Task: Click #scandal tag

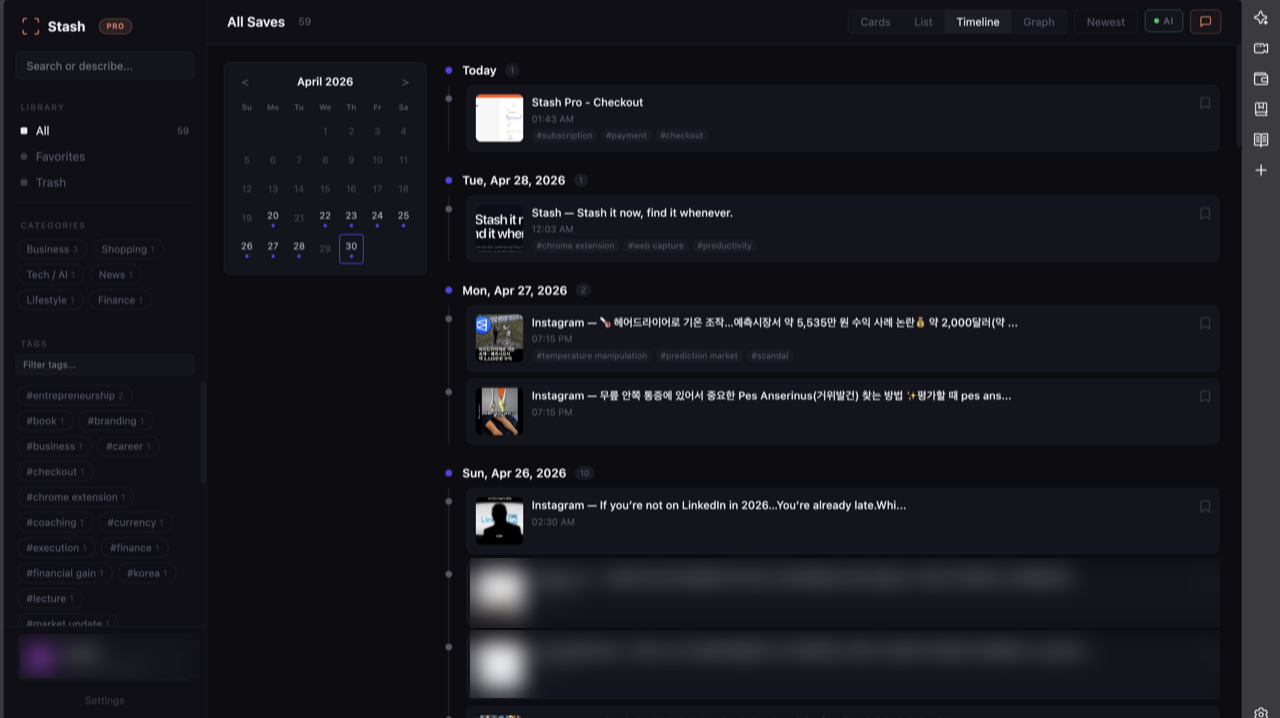Action: (770, 355)
